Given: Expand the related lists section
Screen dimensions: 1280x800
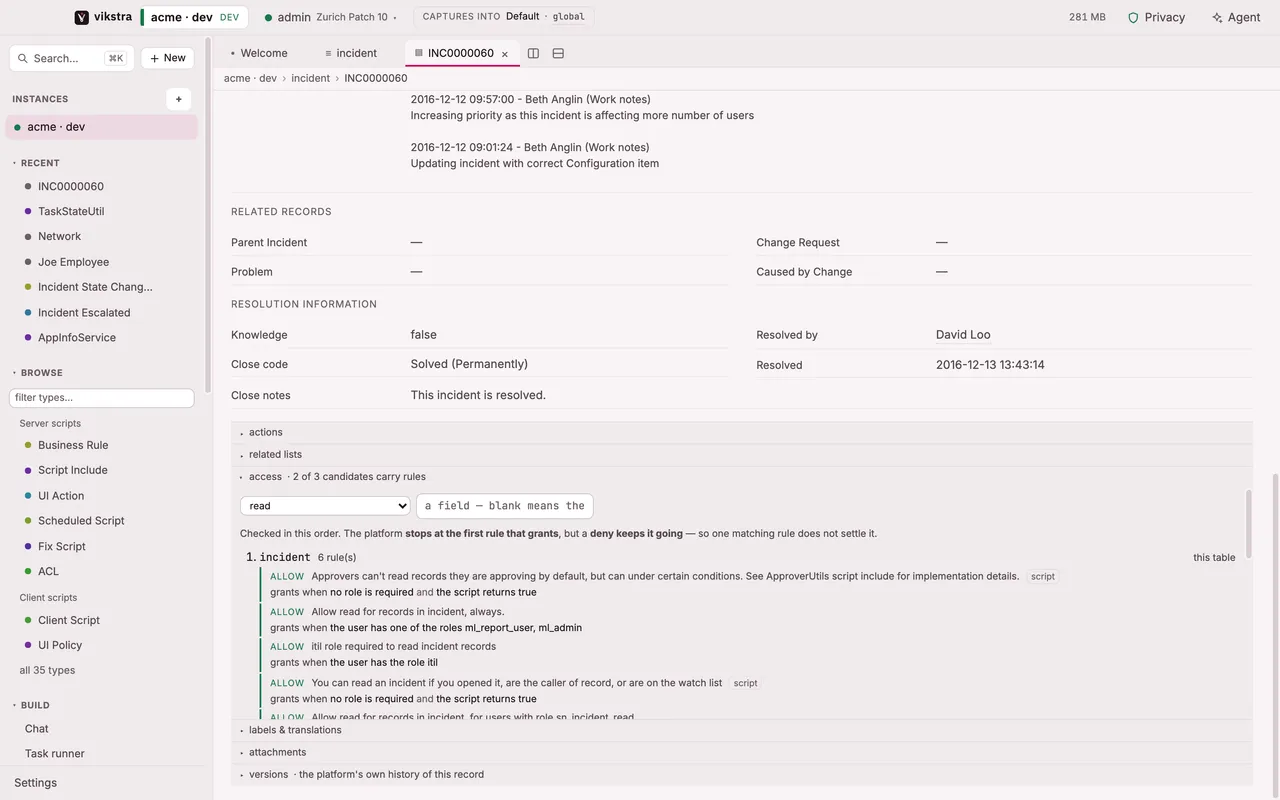Looking at the screenshot, I should (741, 454).
